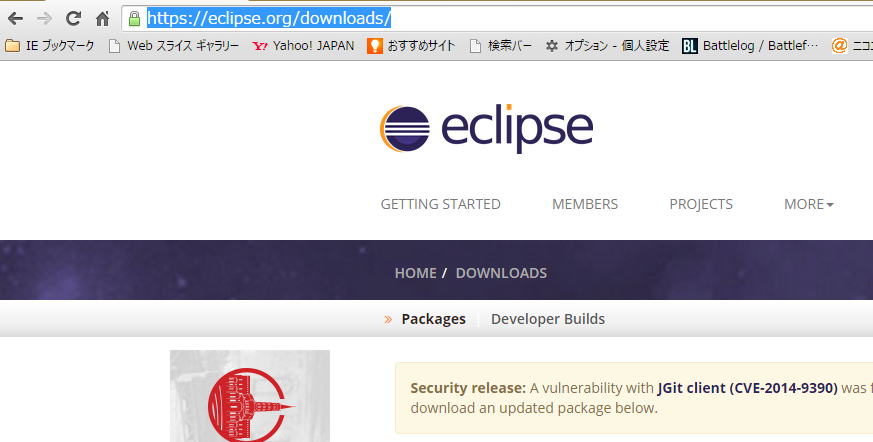
Task: Select the address bar URL field
Action: (x=497, y=18)
